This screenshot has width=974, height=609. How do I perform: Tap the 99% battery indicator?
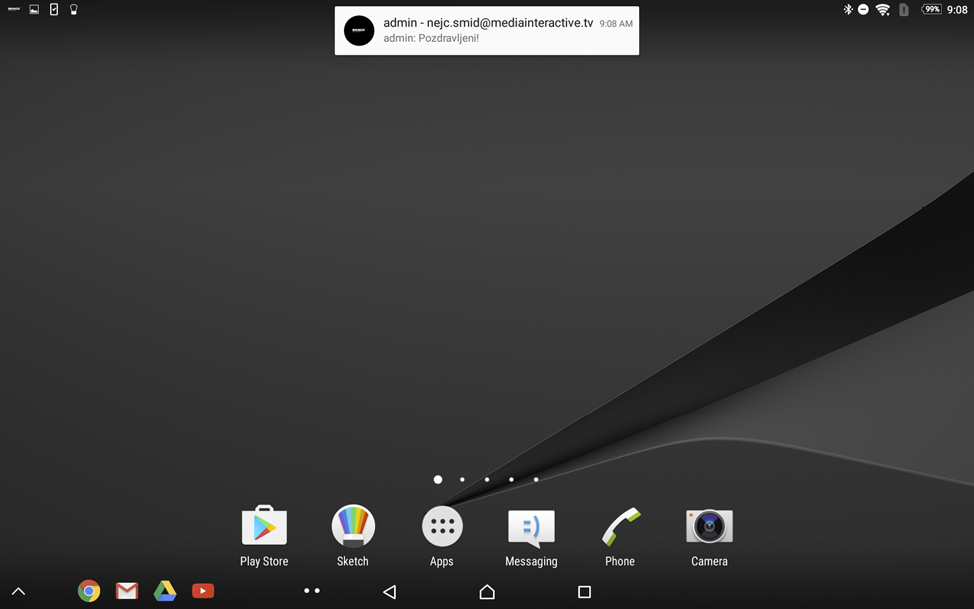[931, 9]
